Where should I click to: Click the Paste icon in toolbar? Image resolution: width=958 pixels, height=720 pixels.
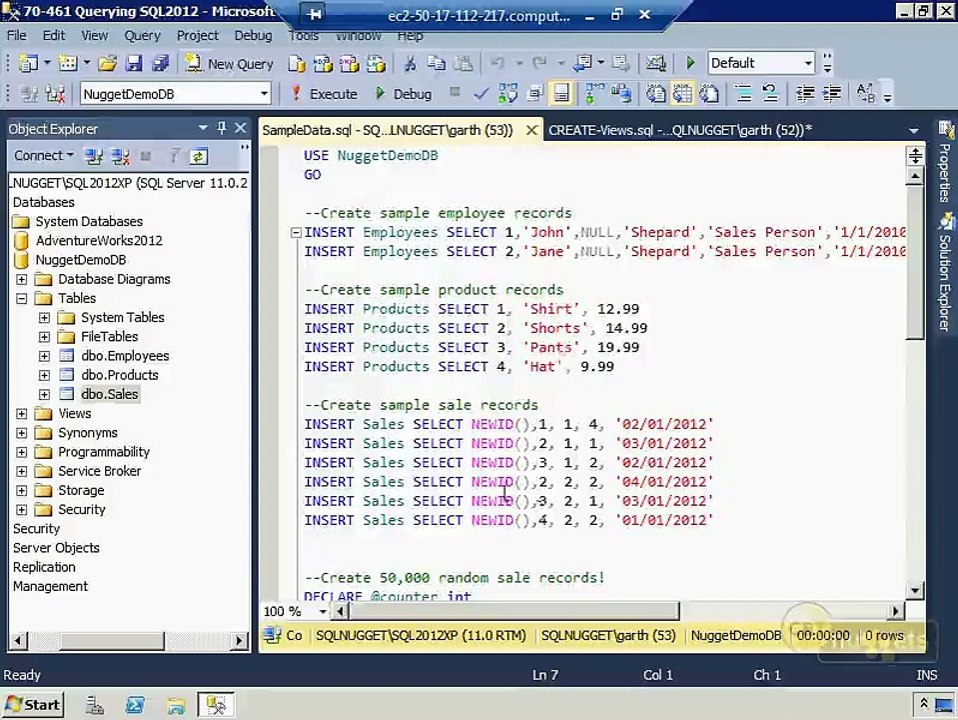click(464, 64)
